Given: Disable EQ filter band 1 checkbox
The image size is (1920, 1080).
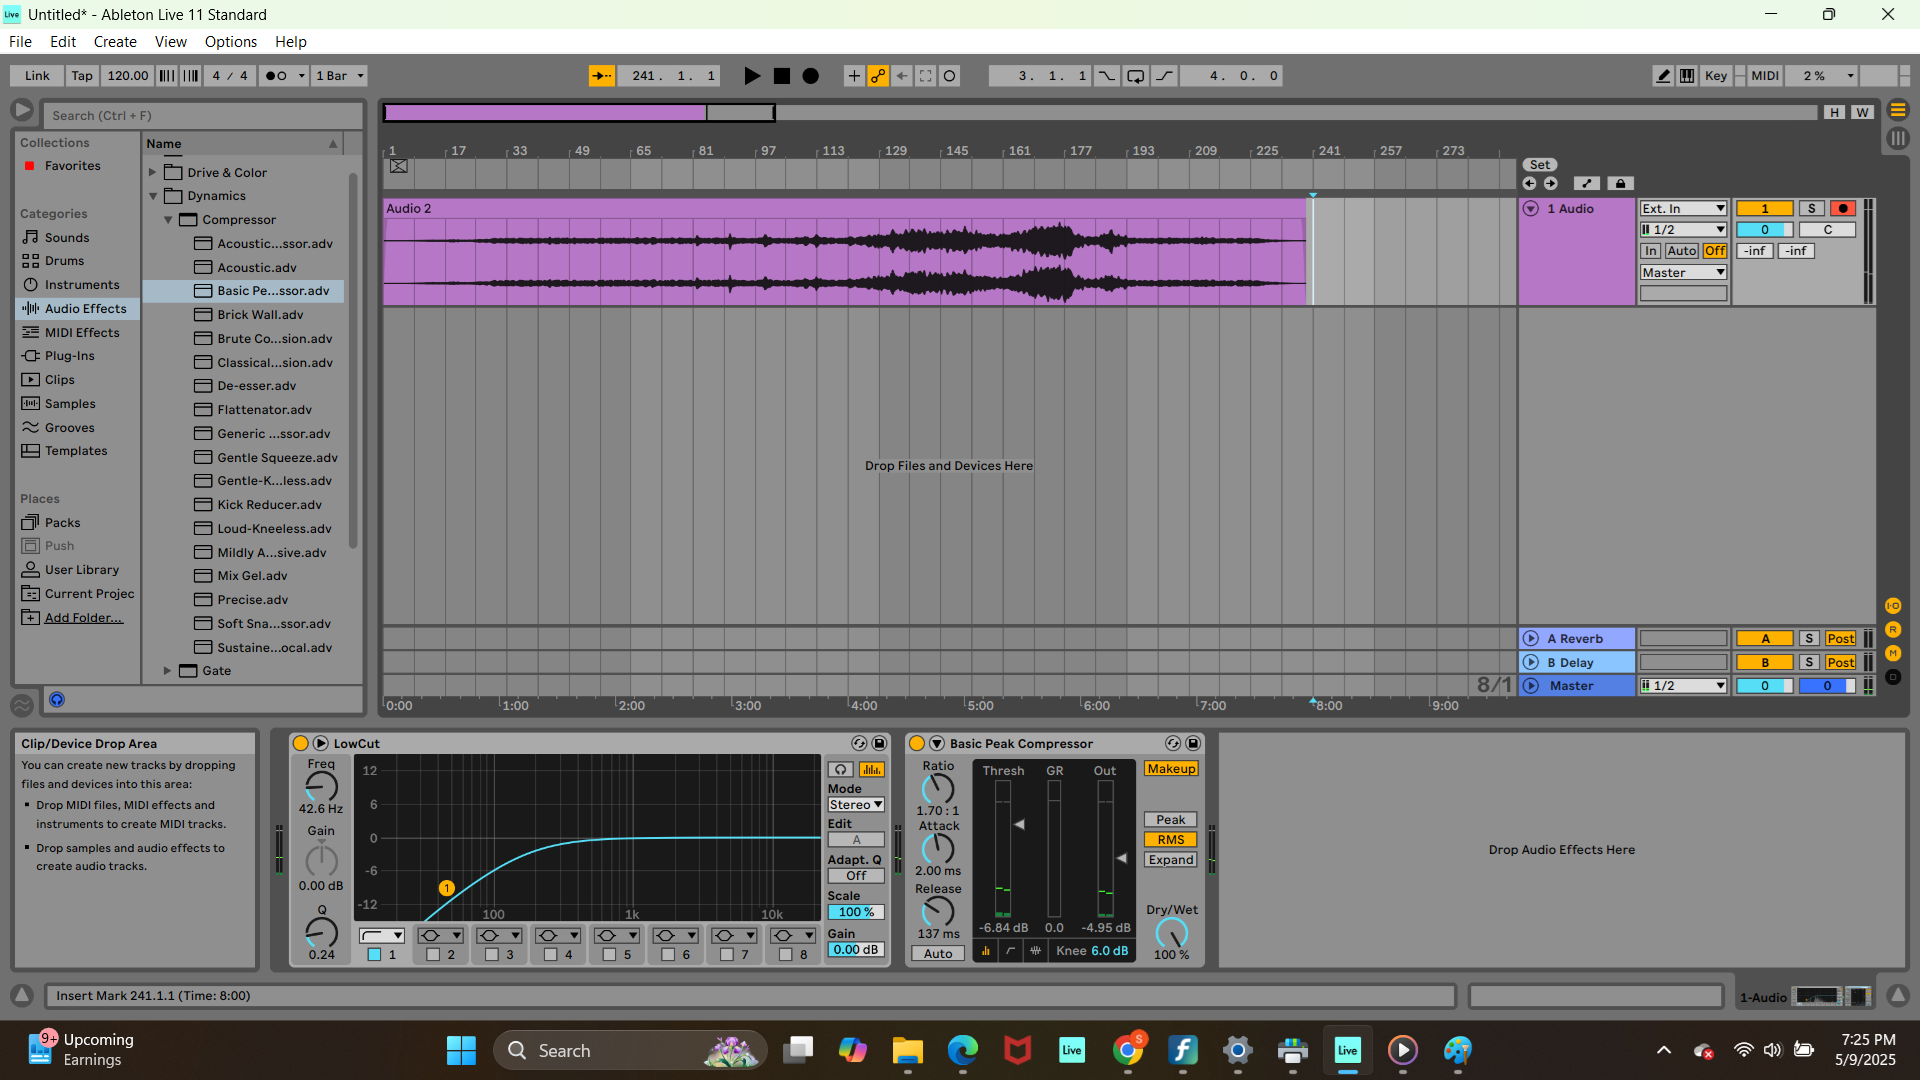Looking at the screenshot, I should coord(374,955).
